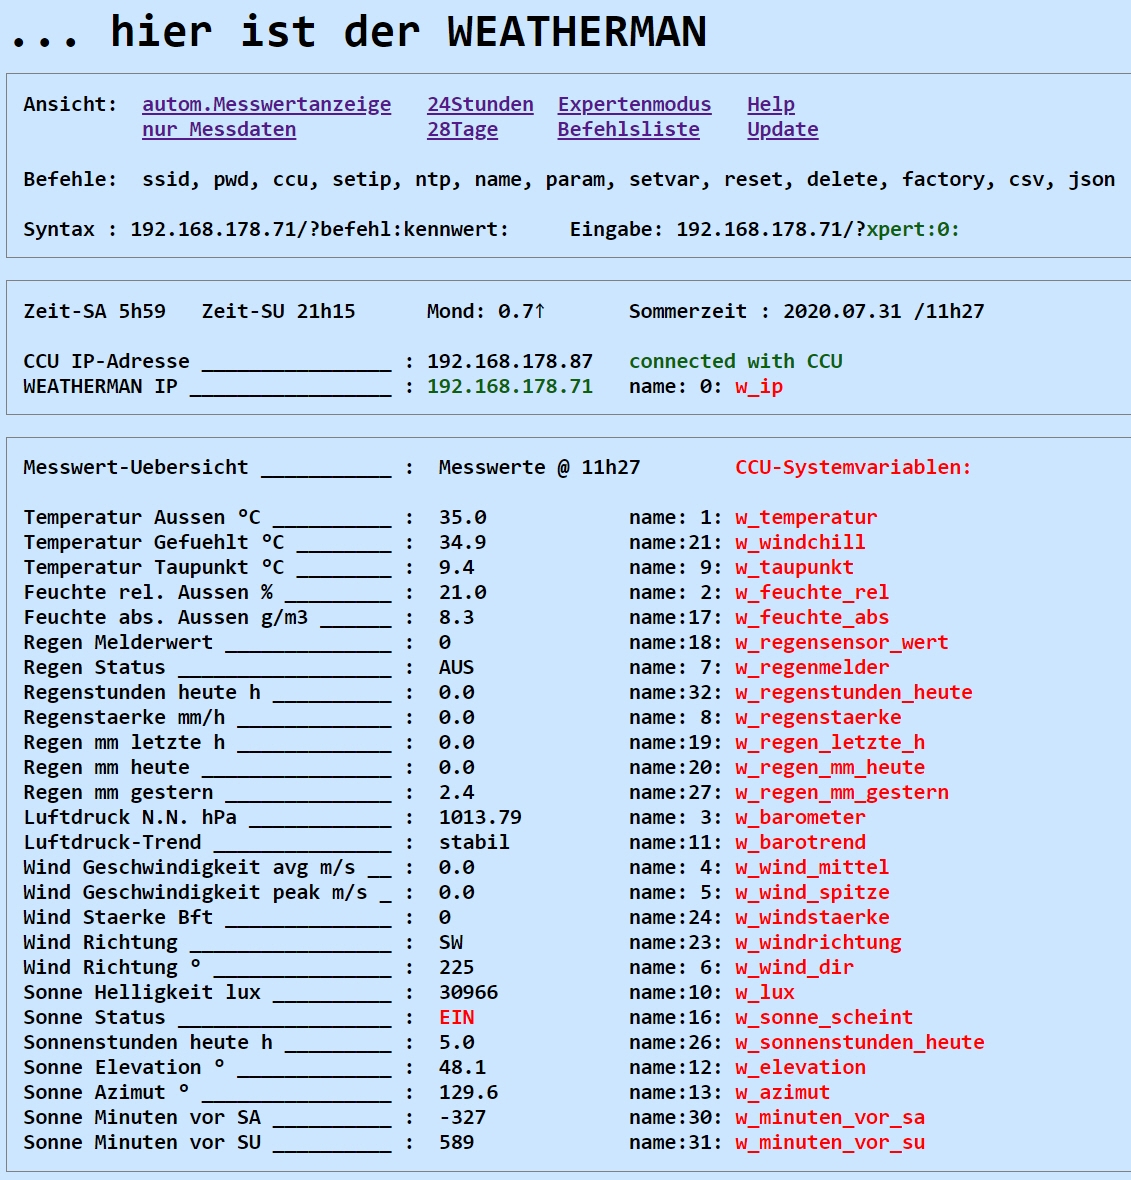This screenshot has width=1131, height=1180.
Task: Click the w_feuchte_rel variable name
Action: point(812,592)
